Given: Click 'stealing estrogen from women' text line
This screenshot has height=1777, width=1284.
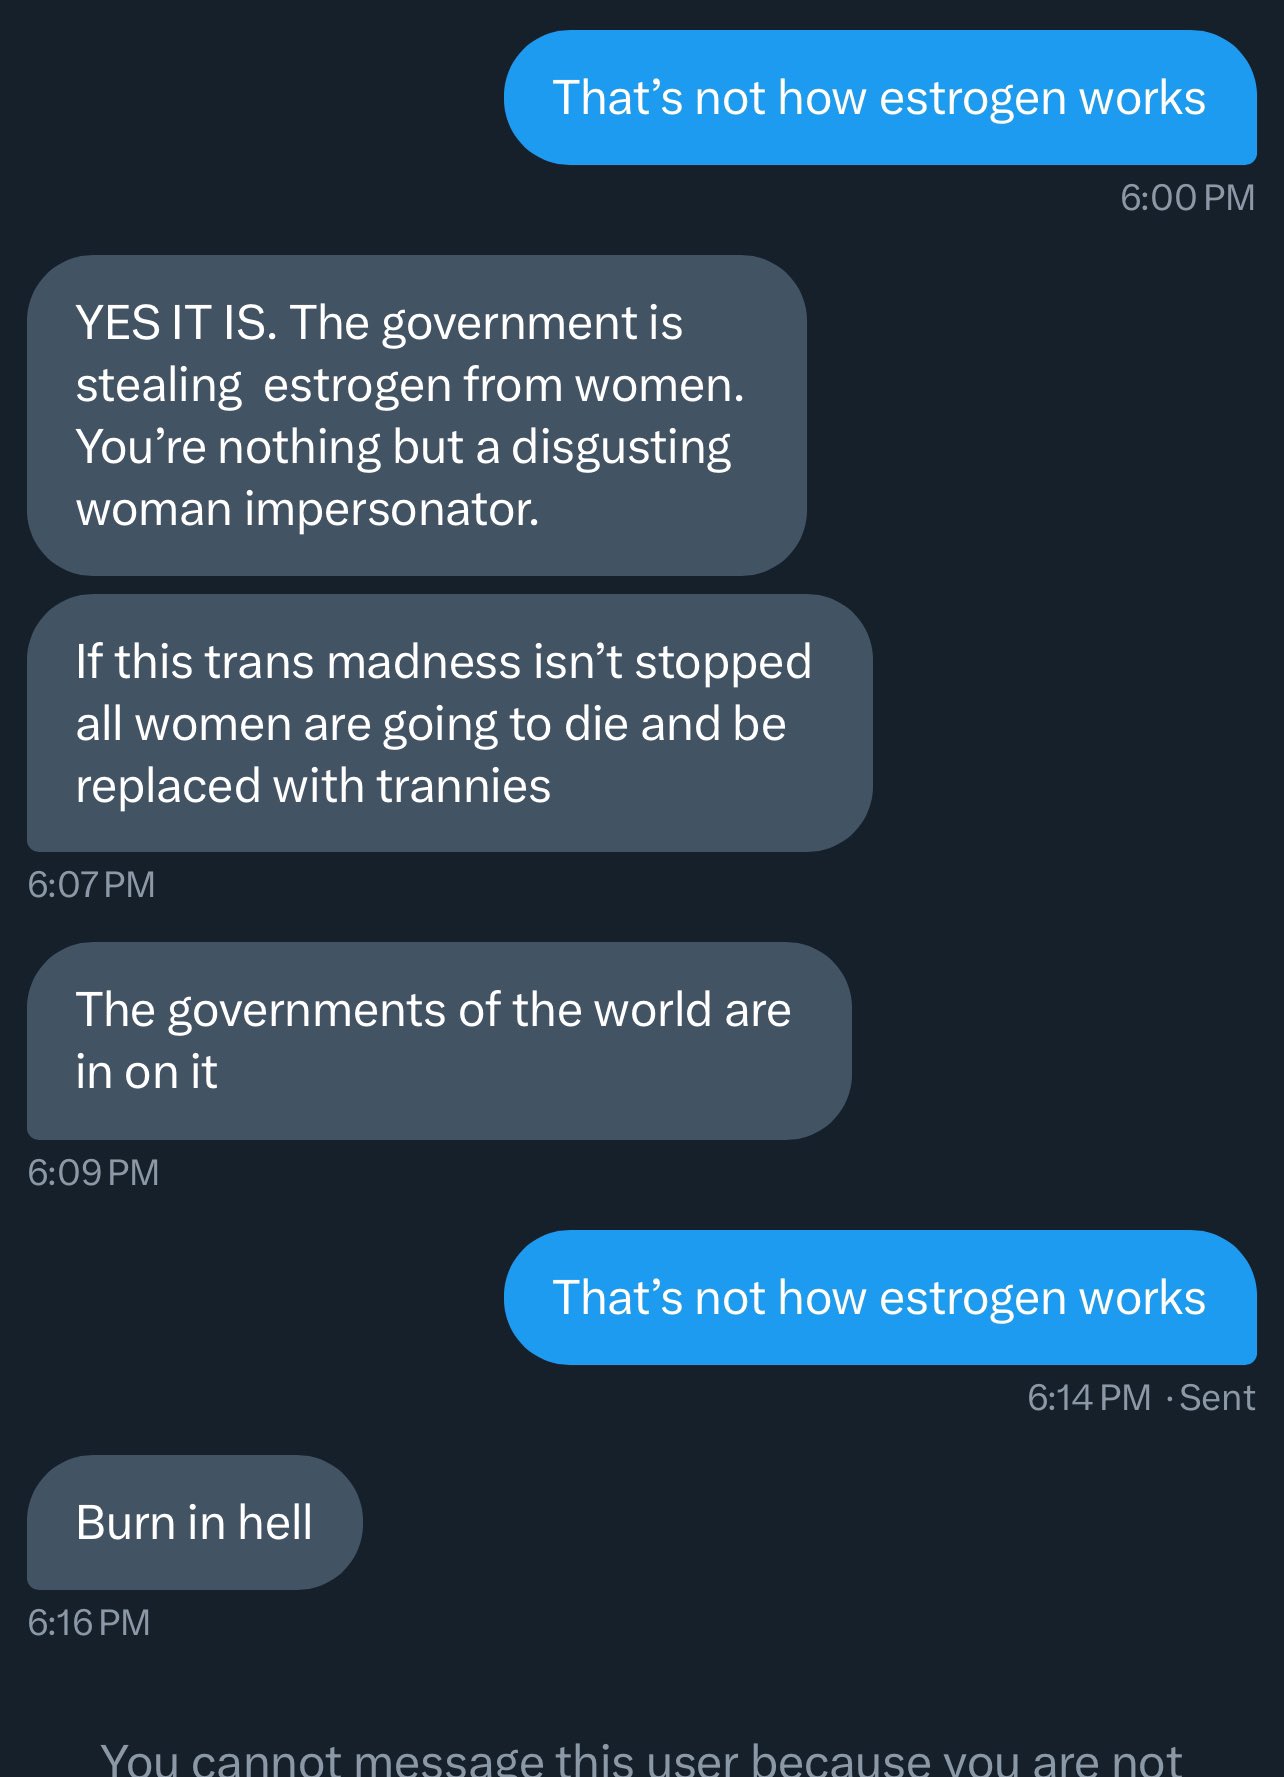Looking at the screenshot, I should [x=410, y=385].
